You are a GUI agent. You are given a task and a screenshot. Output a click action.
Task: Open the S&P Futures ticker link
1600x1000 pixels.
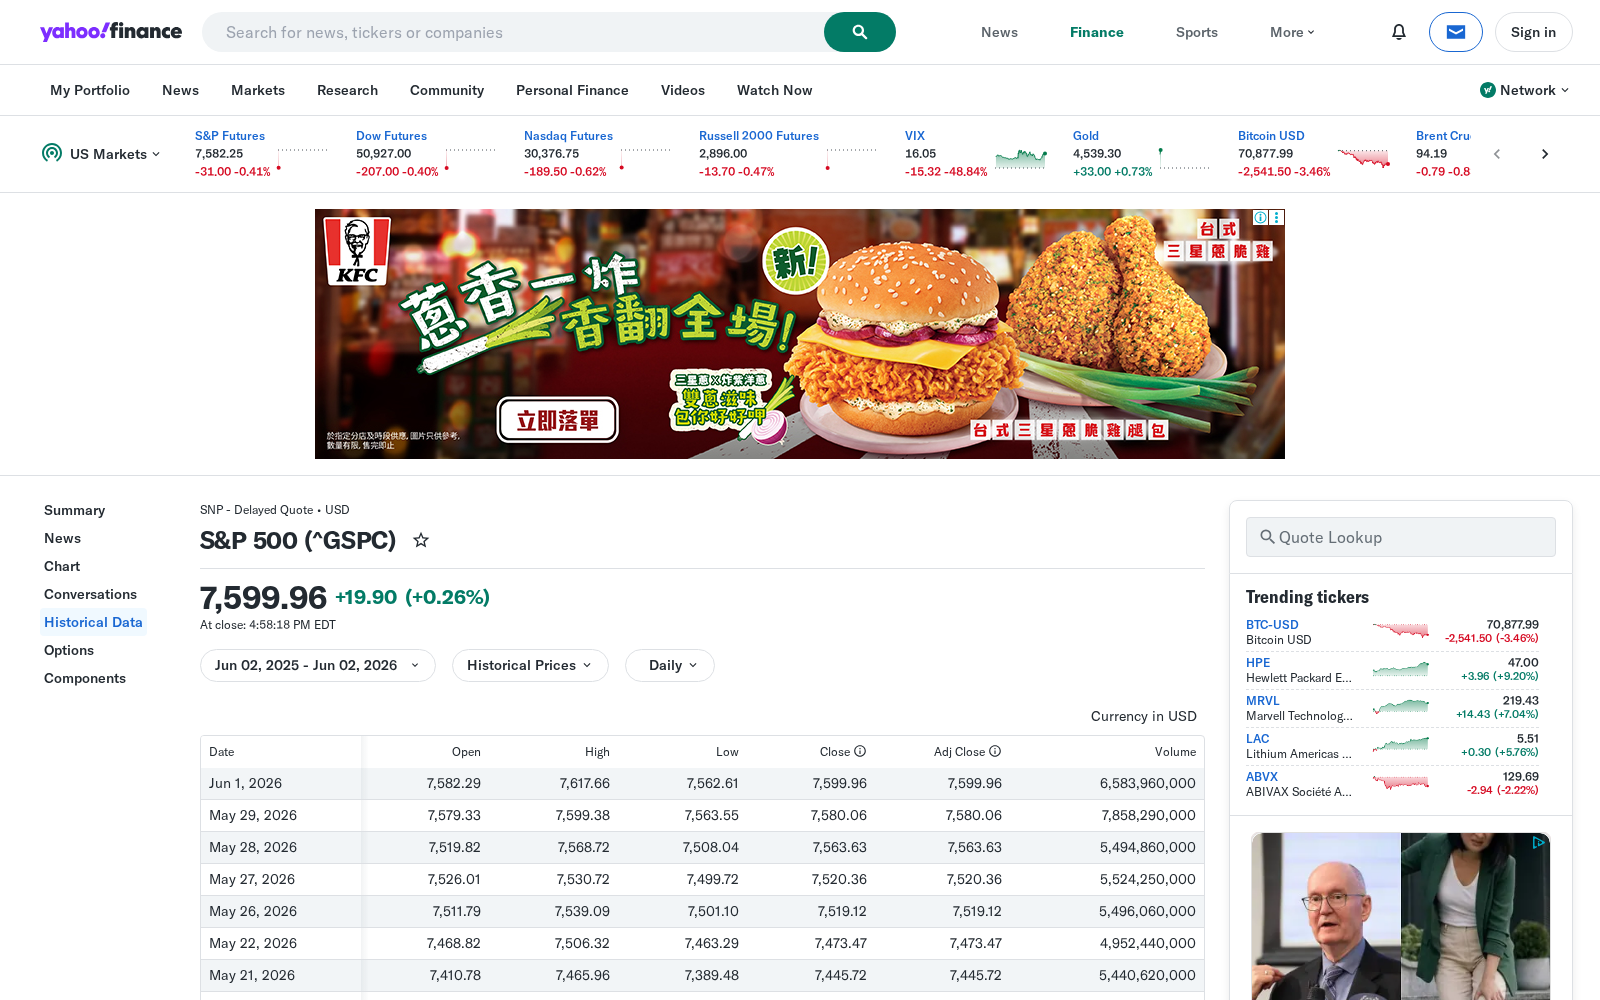point(230,136)
